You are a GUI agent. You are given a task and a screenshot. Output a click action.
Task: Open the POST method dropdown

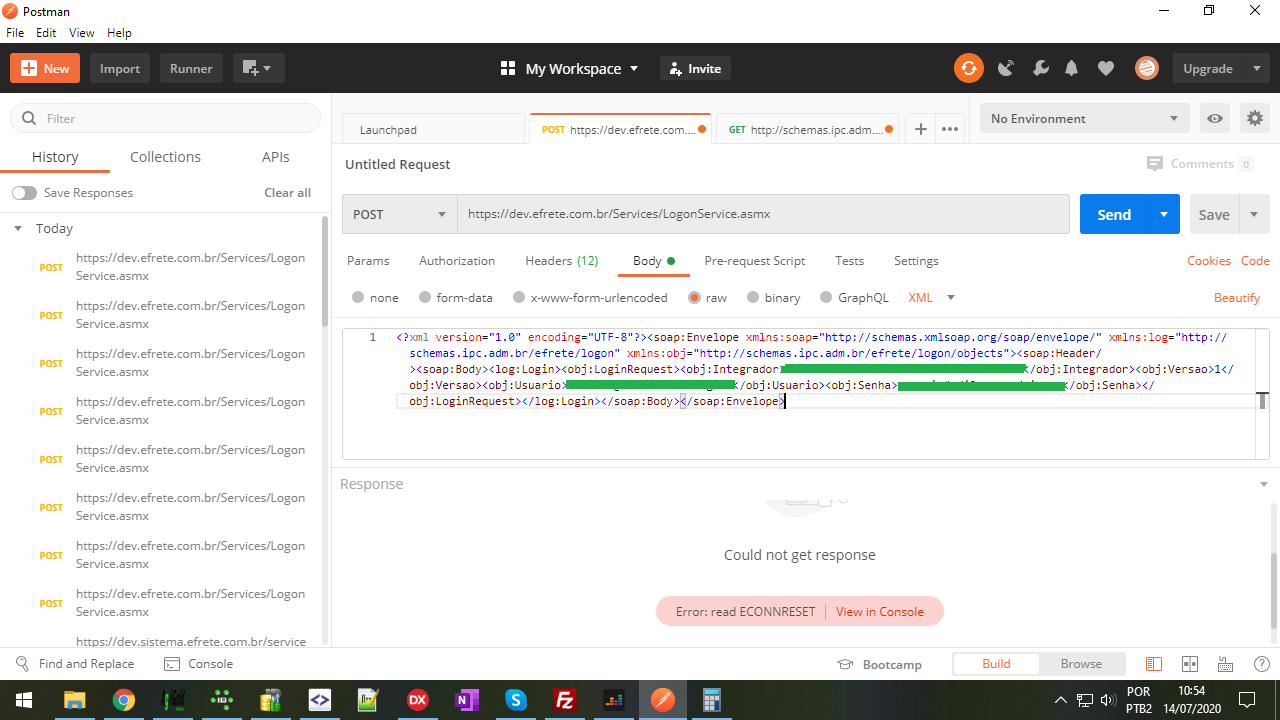400,214
